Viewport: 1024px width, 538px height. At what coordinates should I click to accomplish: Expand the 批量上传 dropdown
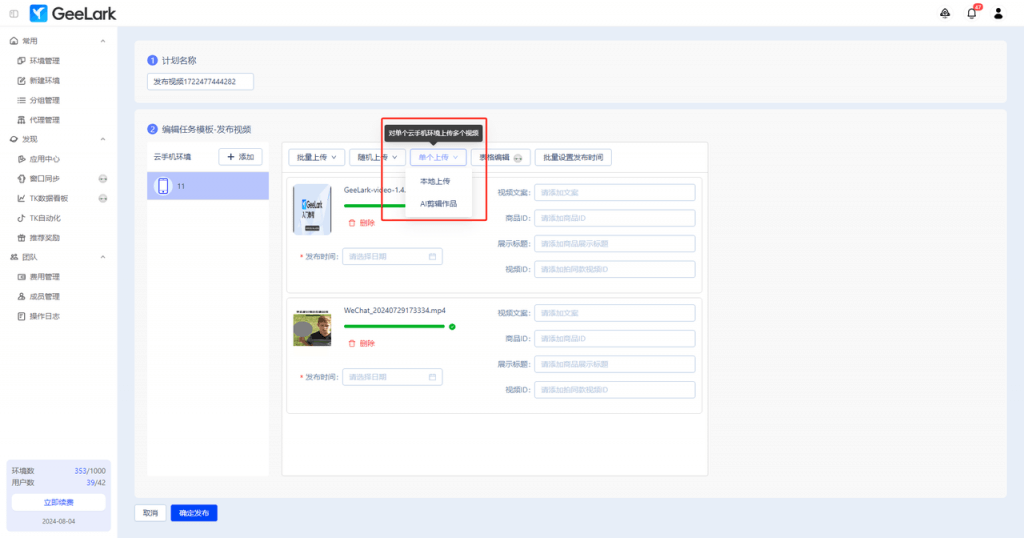[x=317, y=157]
